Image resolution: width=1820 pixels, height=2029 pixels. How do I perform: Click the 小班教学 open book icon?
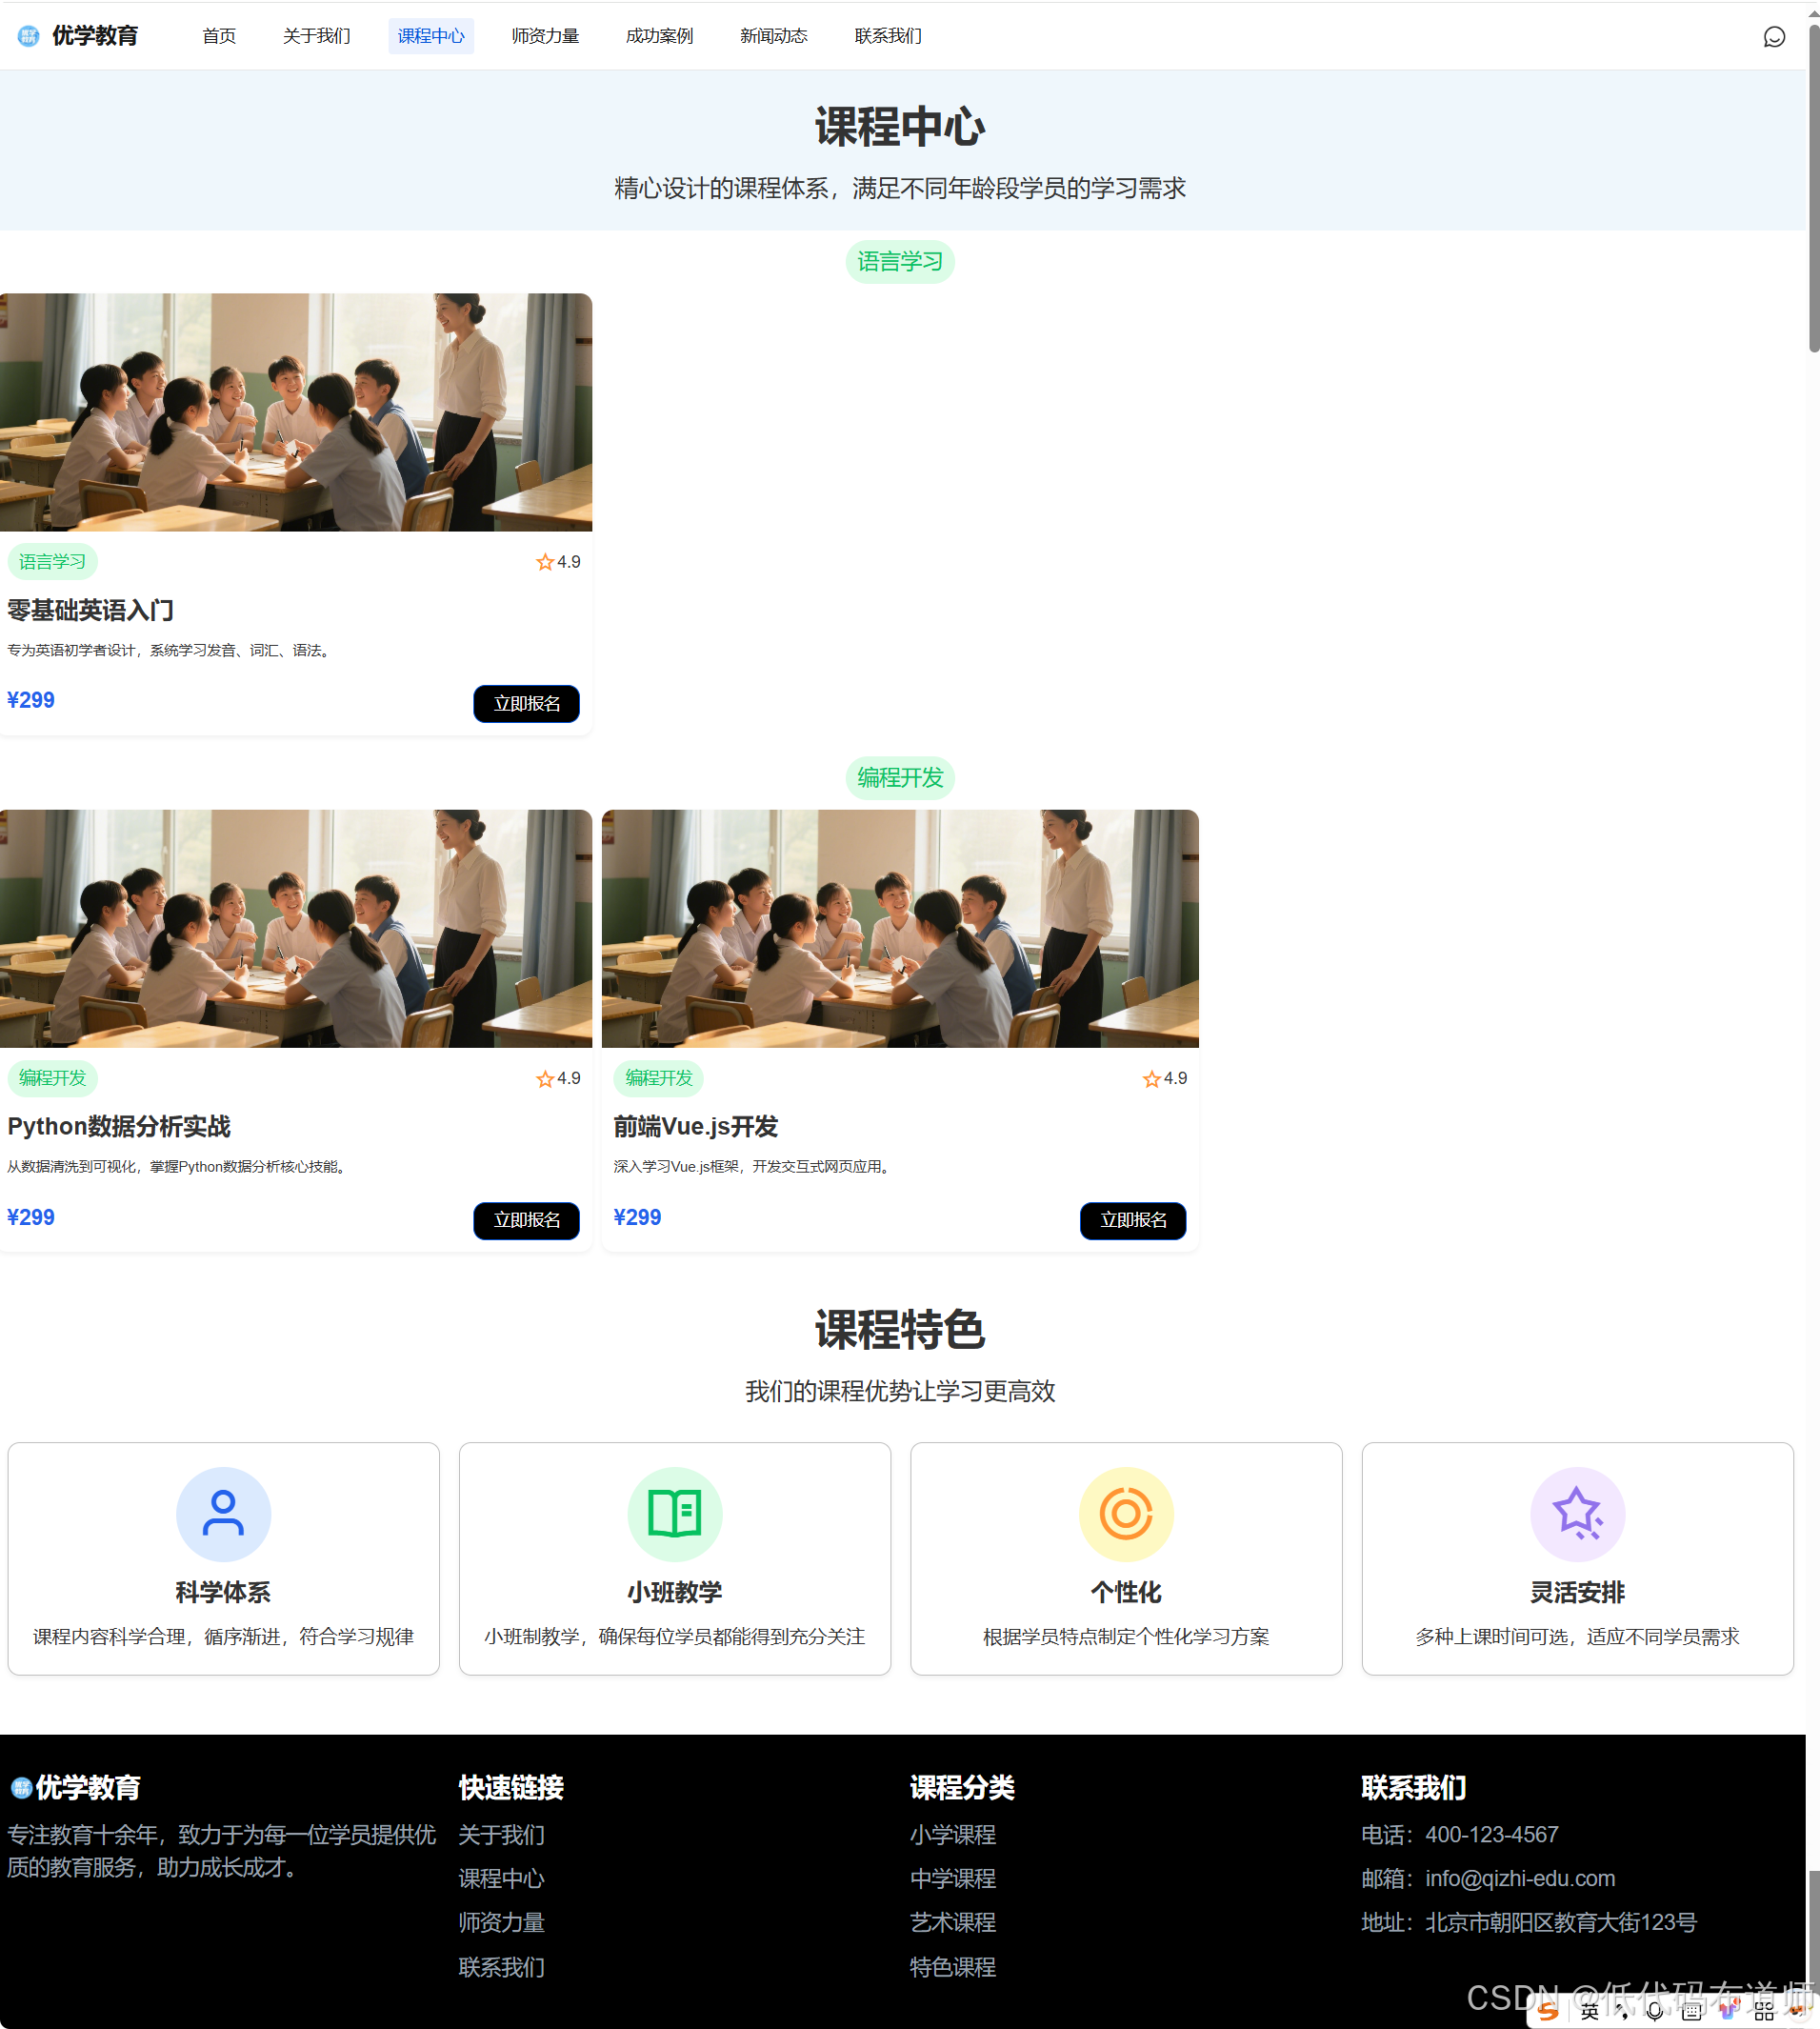[675, 1513]
